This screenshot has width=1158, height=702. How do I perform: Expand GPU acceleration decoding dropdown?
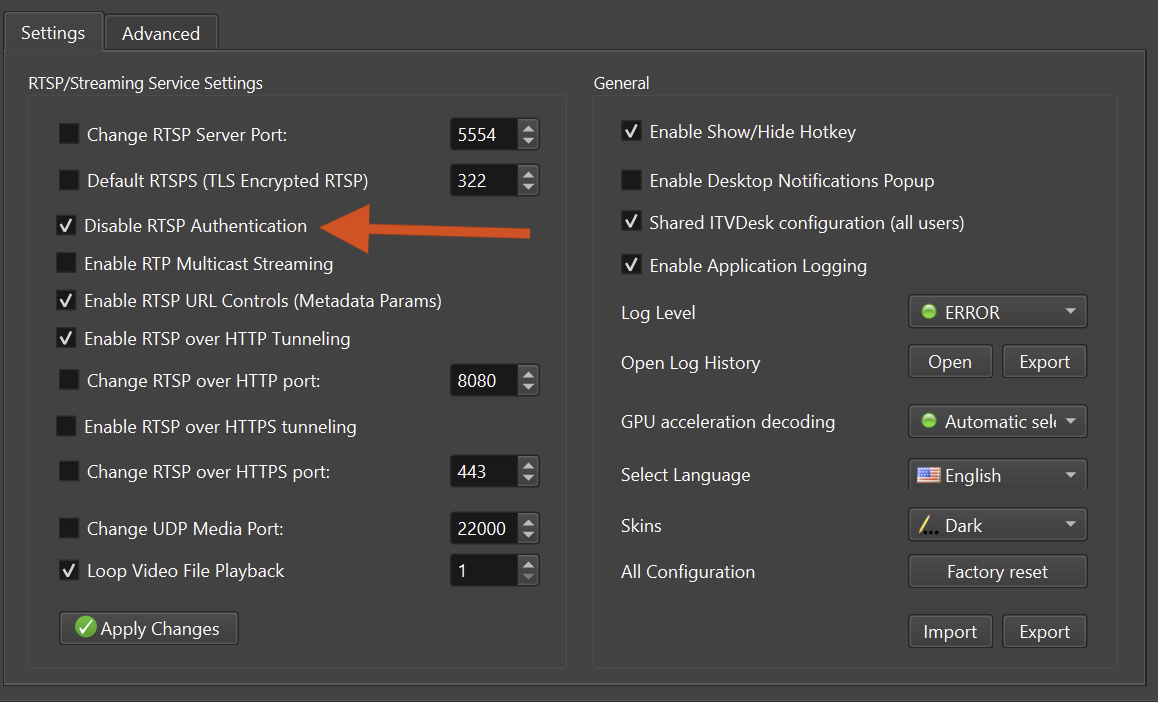(x=997, y=422)
